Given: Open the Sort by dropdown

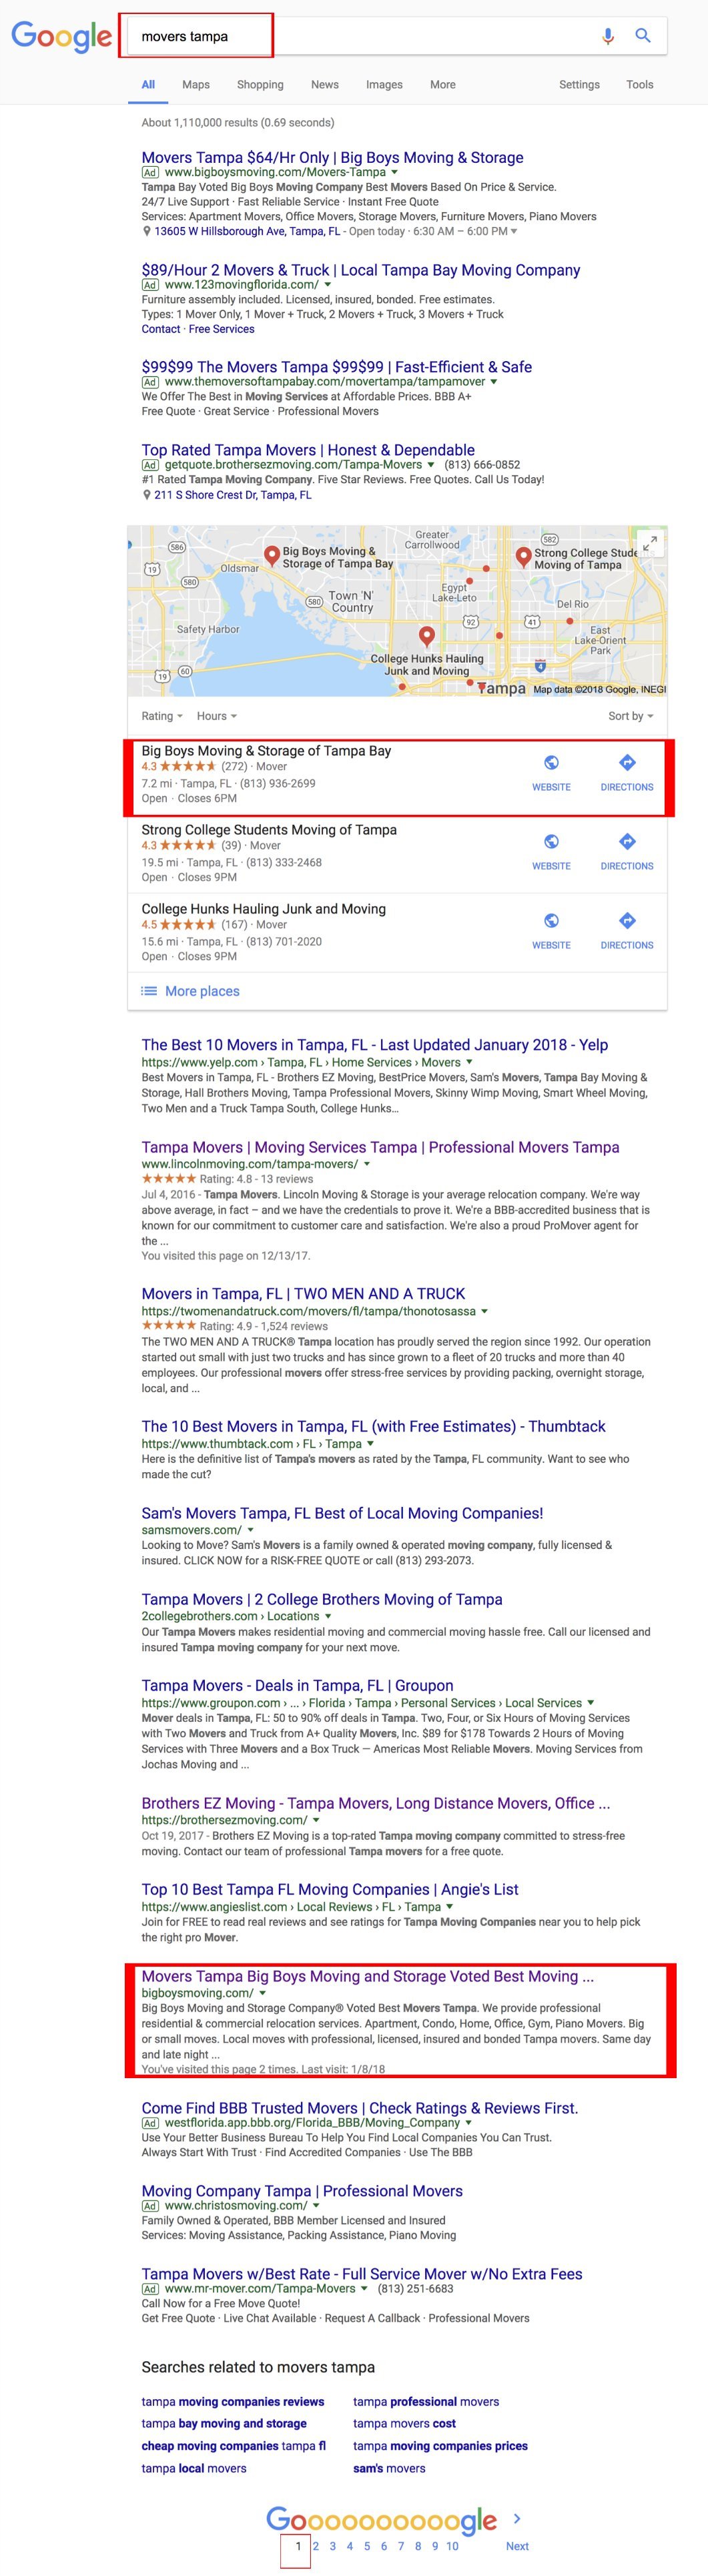Looking at the screenshot, I should click(630, 716).
